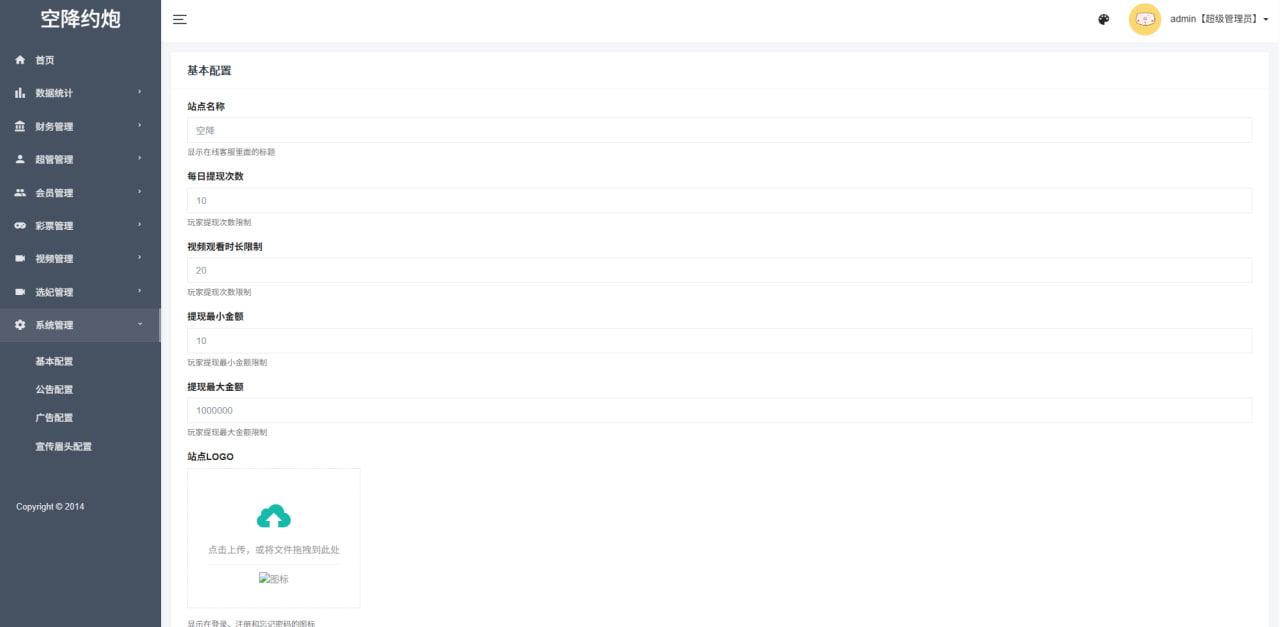This screenshot has width=1280, height=627.
Task: Click the home icon beside 首页
Action: coord(20,60)
